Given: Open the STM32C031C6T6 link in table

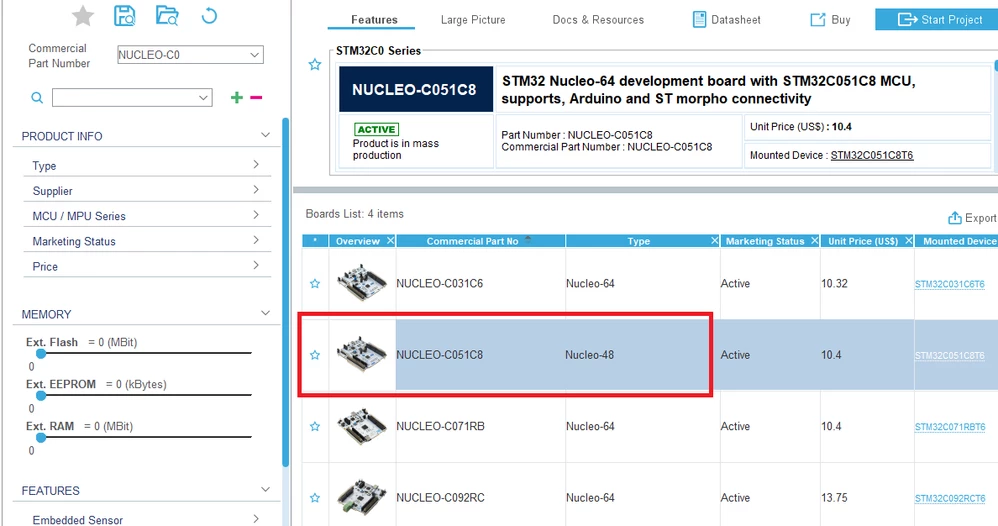Looking at the screenshot, I should click(950, 284).
